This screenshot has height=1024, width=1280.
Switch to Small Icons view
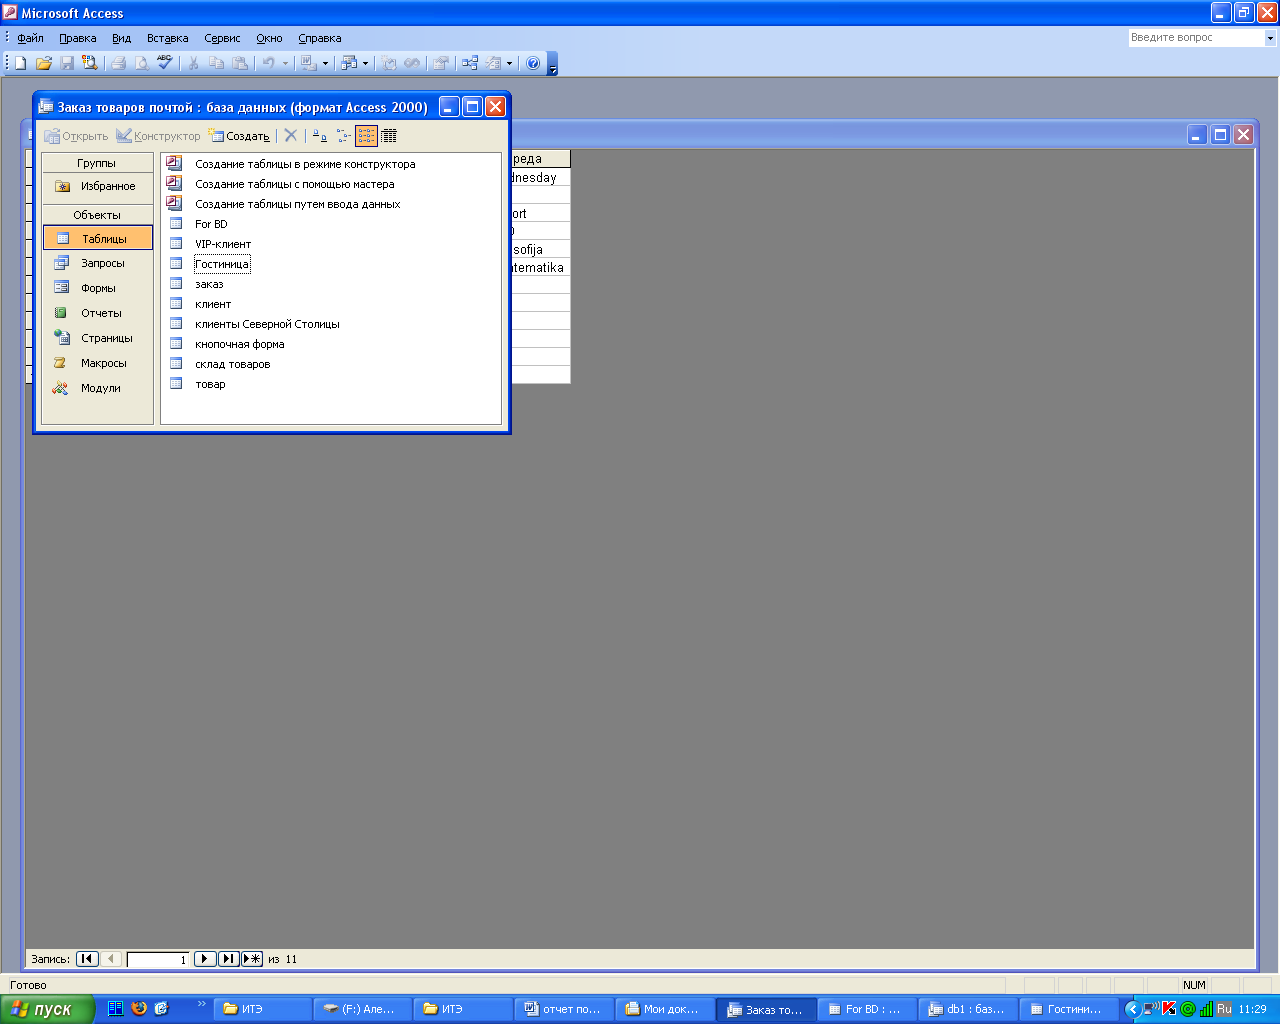343,135
